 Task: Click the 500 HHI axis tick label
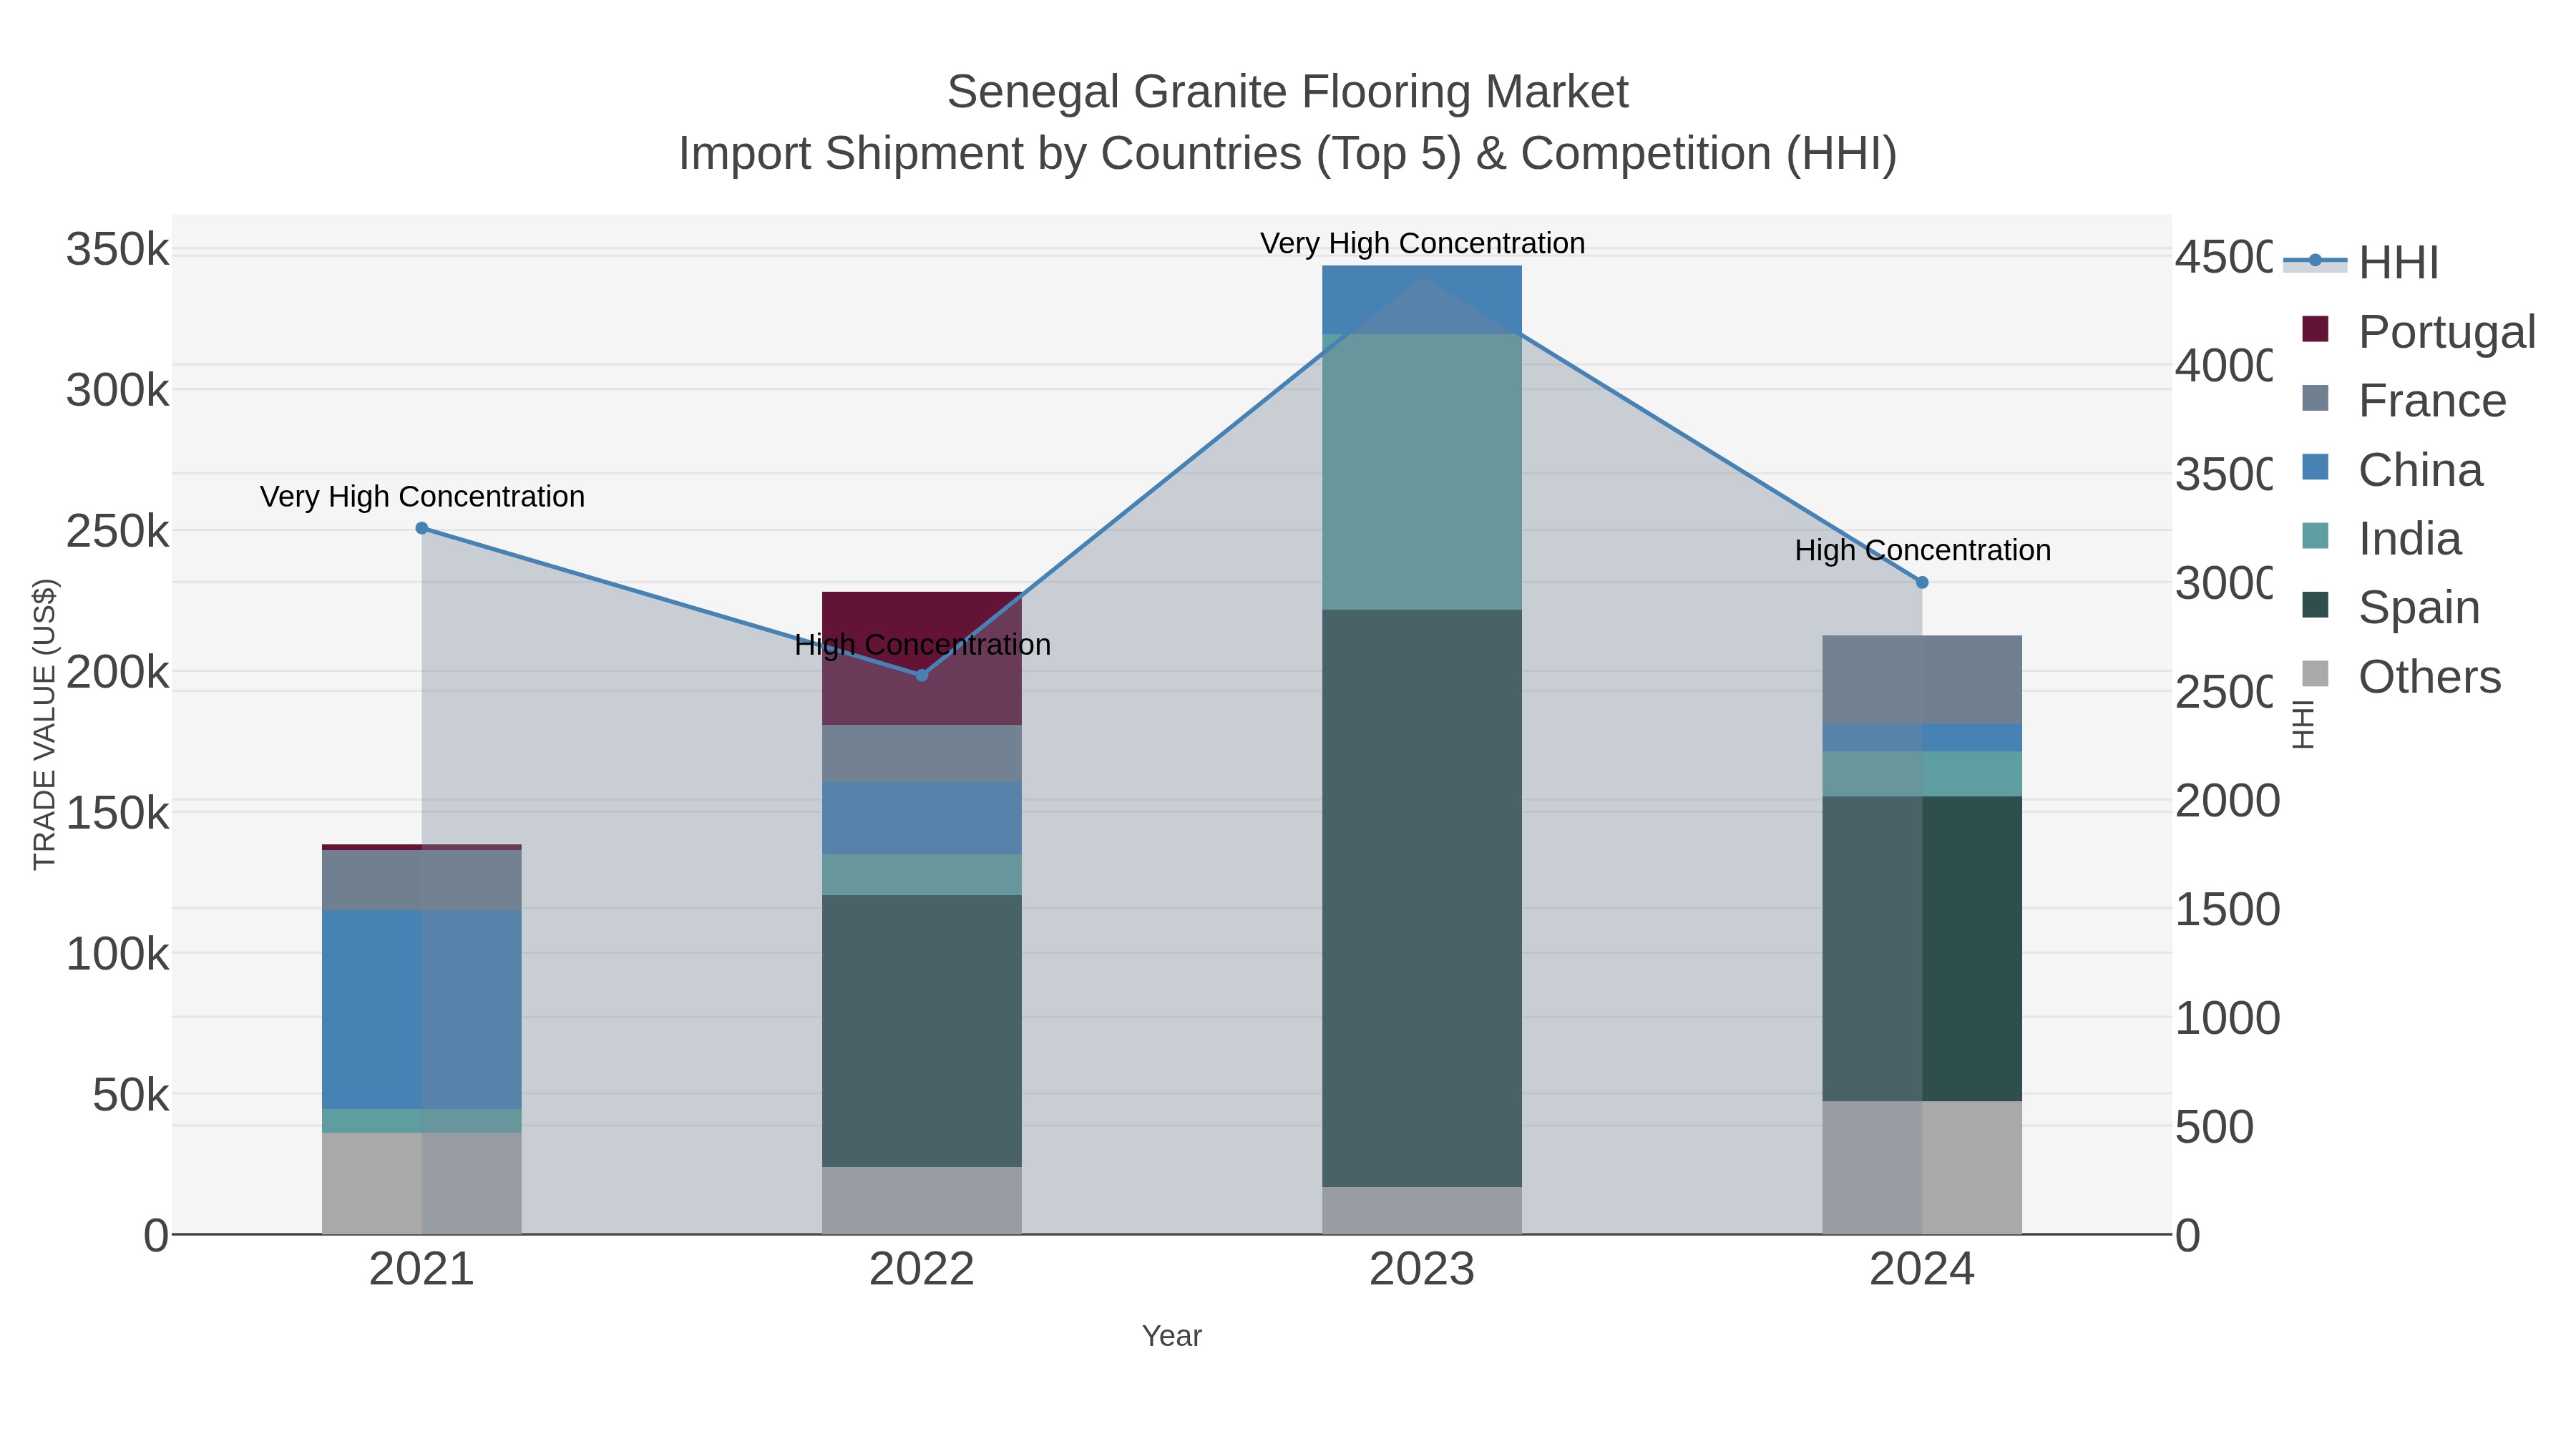(2215, 1128)
